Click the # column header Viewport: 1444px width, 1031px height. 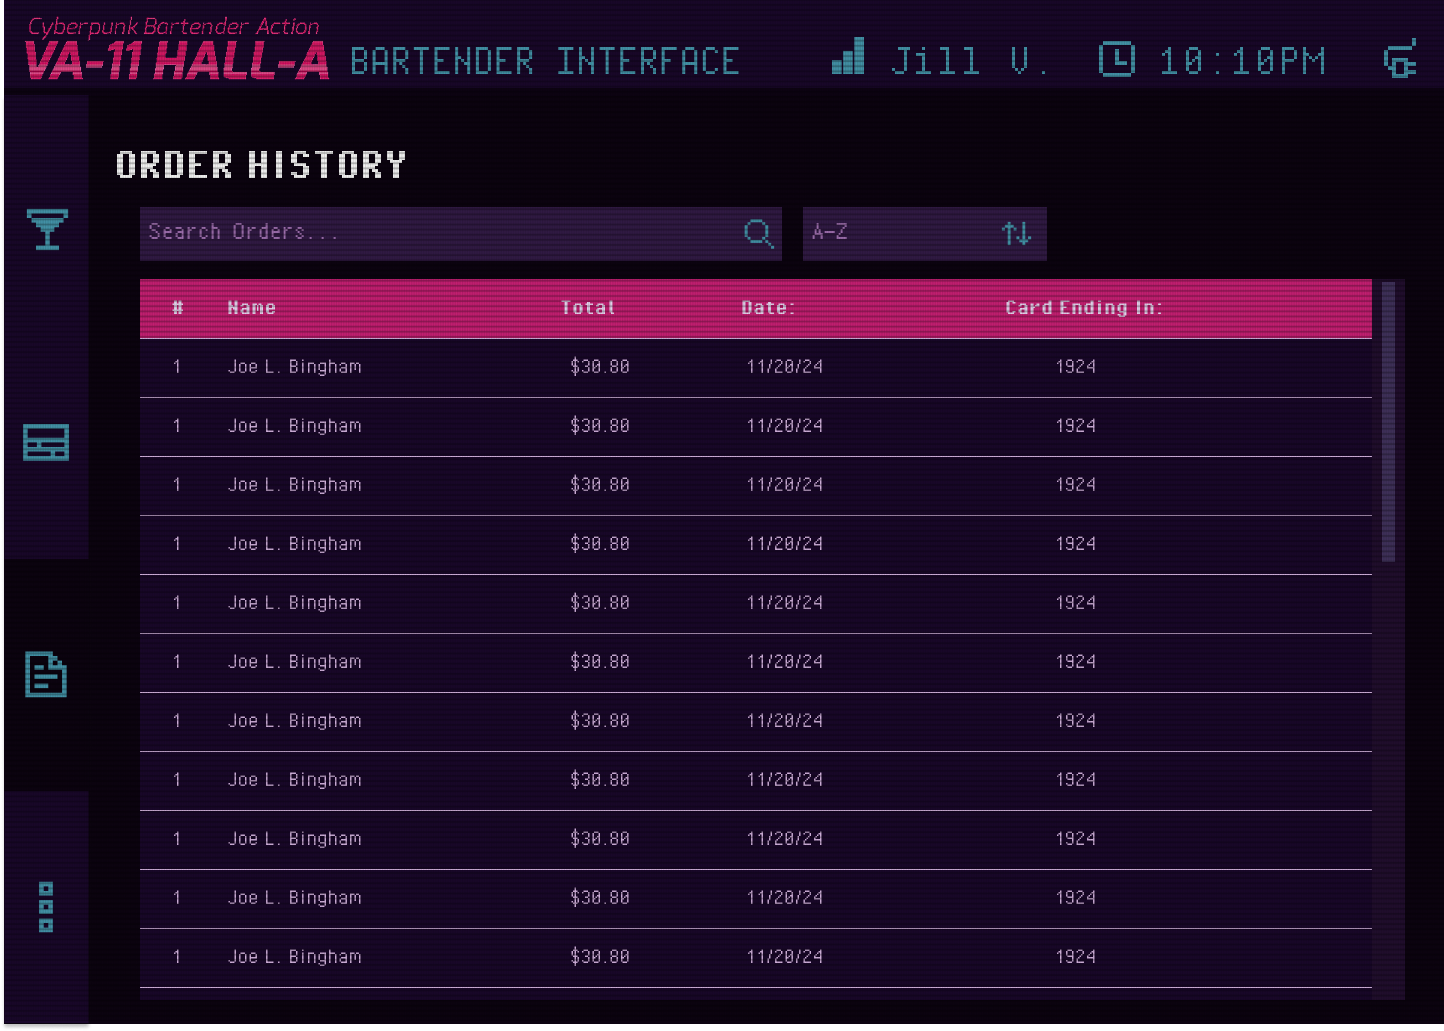tap(178, 308)
